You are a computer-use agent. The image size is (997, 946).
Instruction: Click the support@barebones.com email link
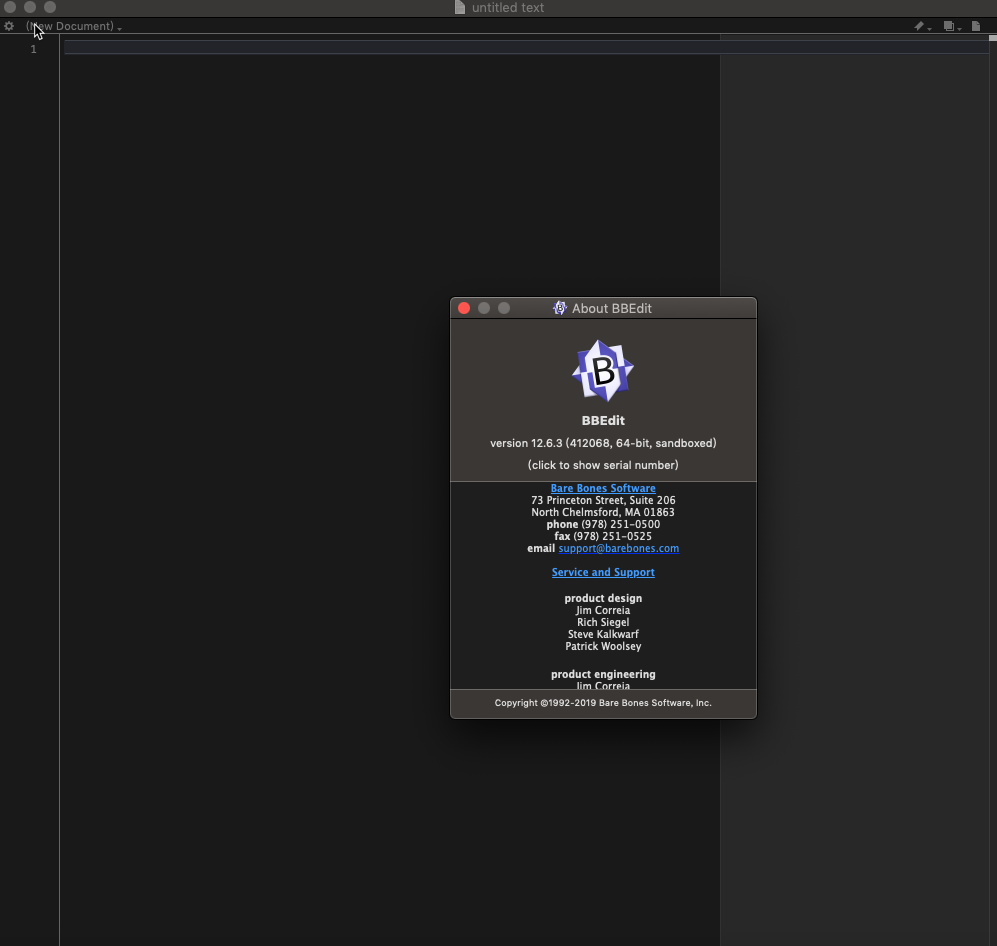[619, 548]
